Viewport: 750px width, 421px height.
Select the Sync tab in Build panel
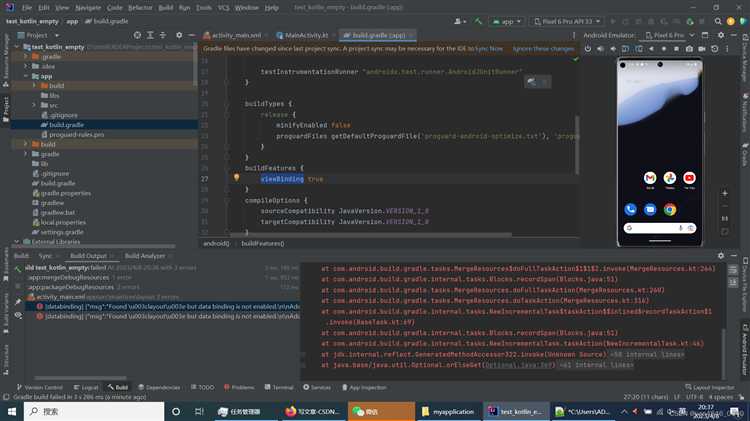pyautogui.click(x=45, y=256)
